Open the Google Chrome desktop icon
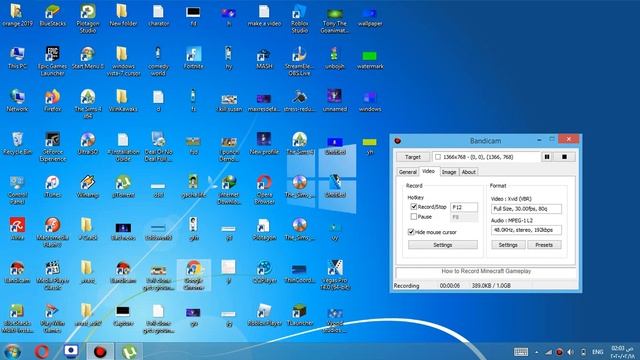This screenshot has height=360, width=640. click(x=194, y=276)
